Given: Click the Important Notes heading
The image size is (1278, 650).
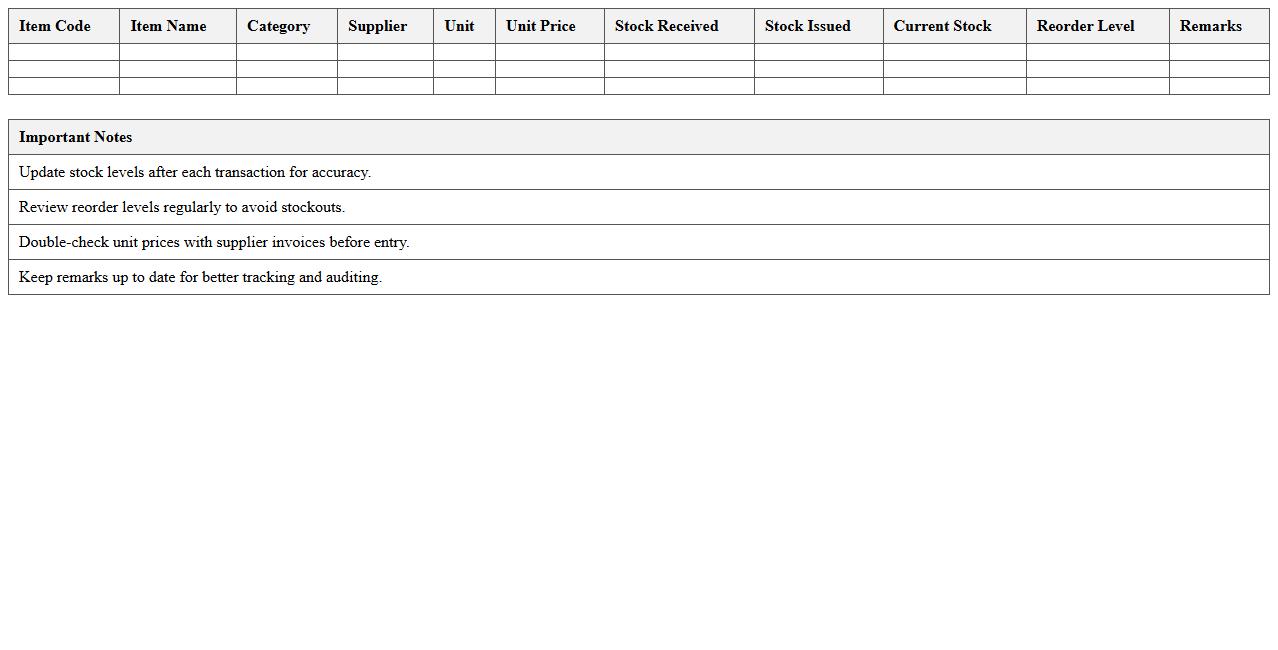Looking at the screenshot, I should coord(76,137).
